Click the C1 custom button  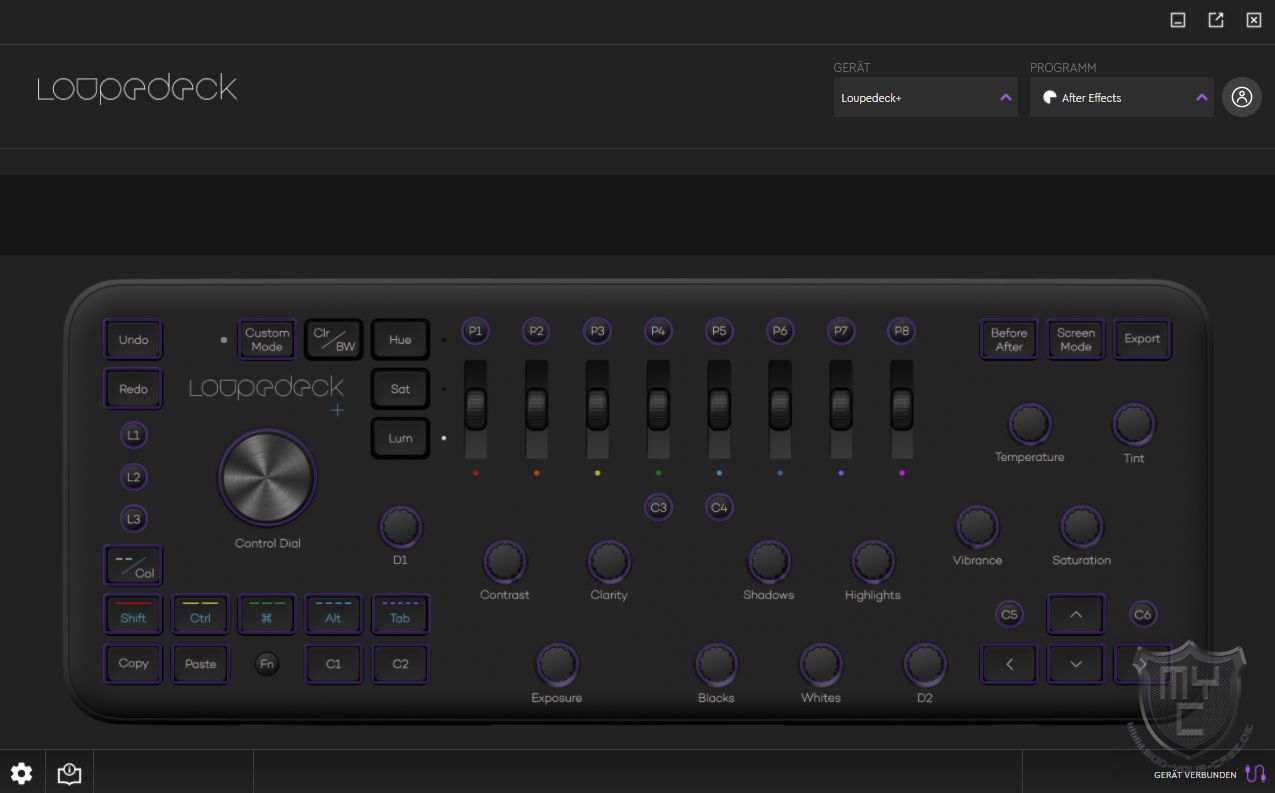(x=333, y=664)
